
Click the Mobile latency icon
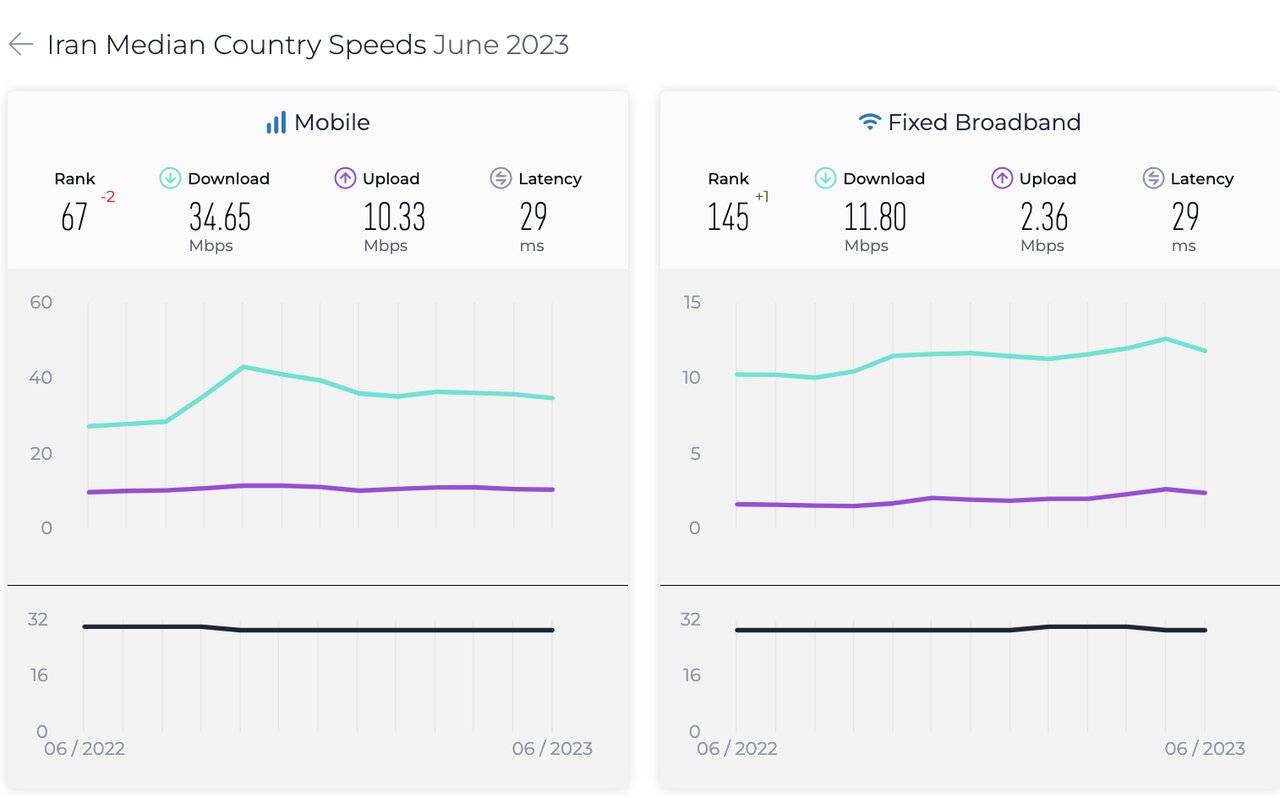coord(501,178)
